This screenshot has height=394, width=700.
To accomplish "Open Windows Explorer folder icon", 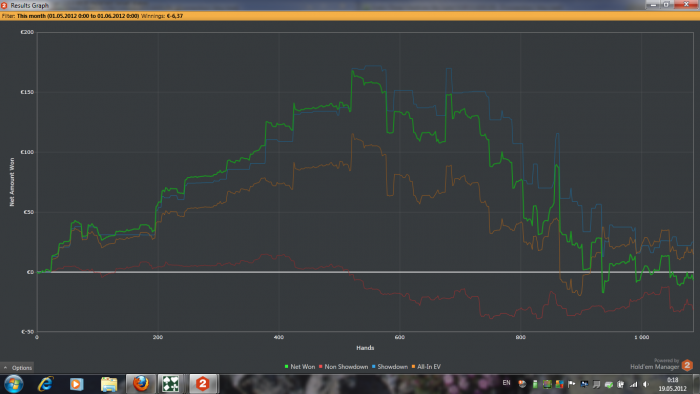I will click(109, 384).
